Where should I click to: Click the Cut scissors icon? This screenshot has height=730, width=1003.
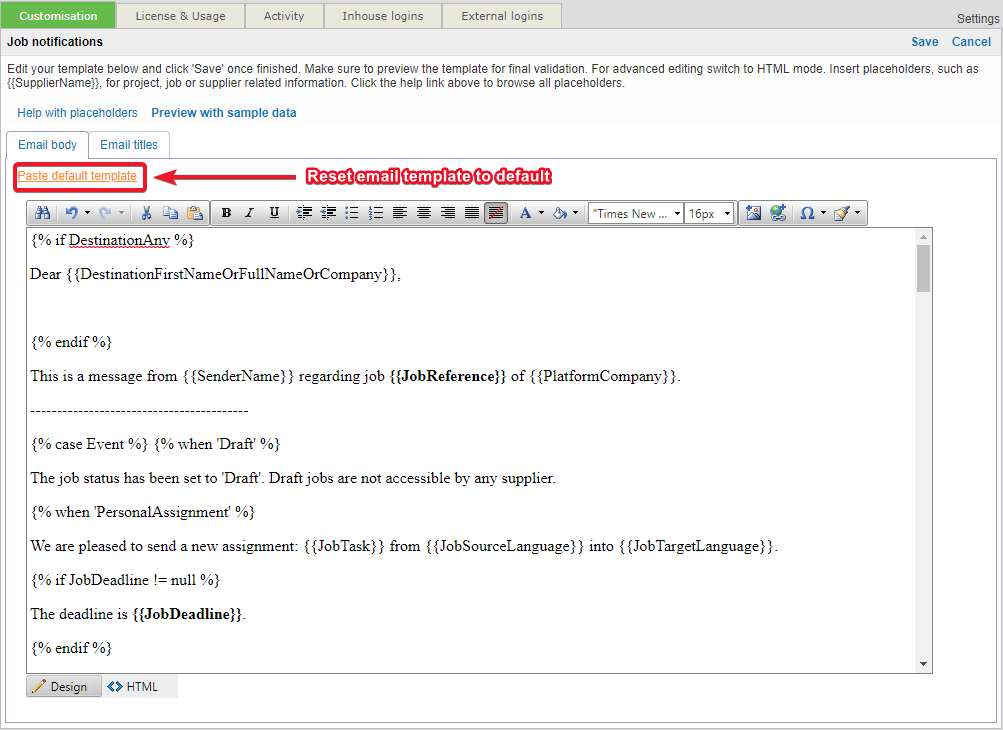(x=146, y=213)
